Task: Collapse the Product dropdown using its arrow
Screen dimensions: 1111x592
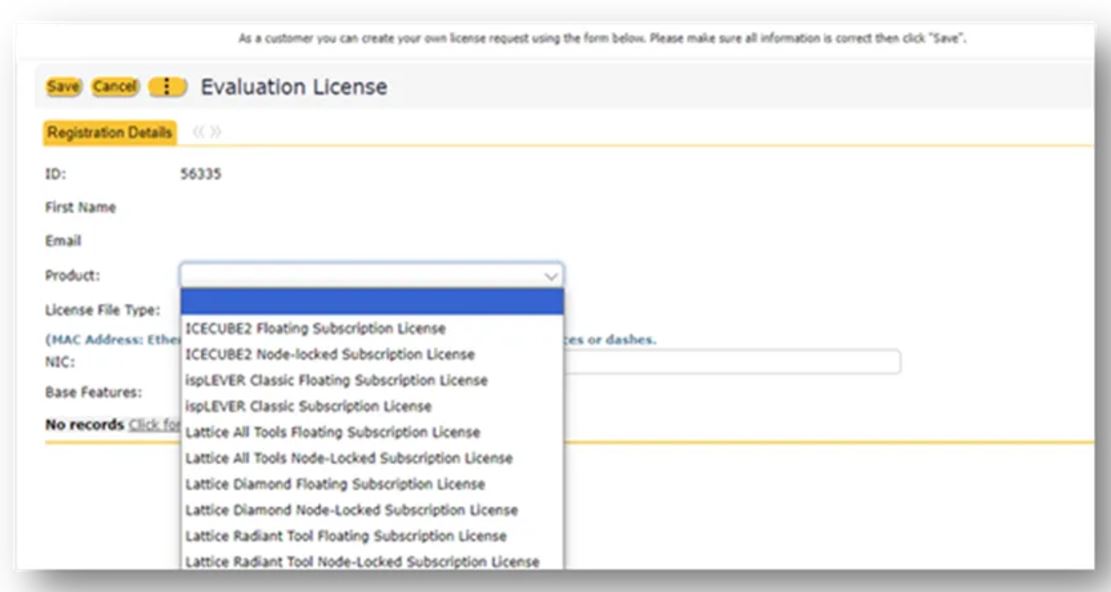Action: coord(551,276)
